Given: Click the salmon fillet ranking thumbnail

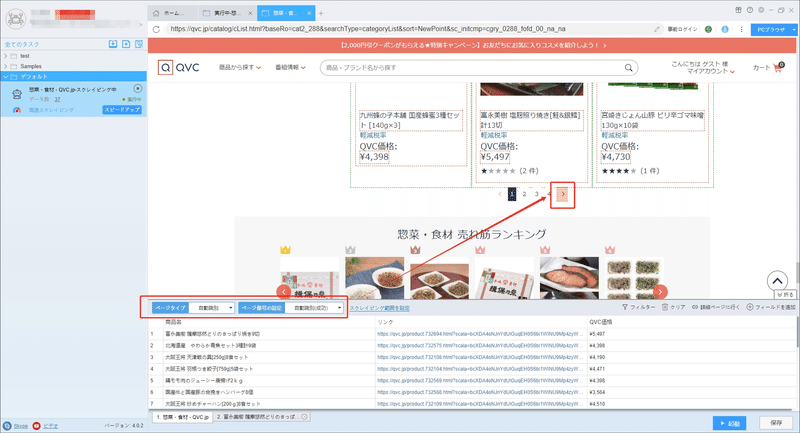Looking at the screenshot, I should (x=569, y=278).
